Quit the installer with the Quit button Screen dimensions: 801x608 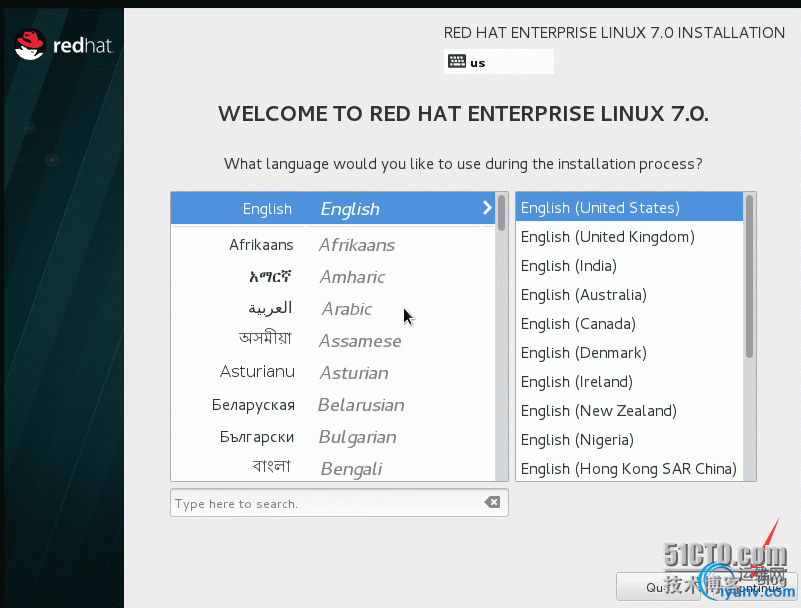[658, 587]
